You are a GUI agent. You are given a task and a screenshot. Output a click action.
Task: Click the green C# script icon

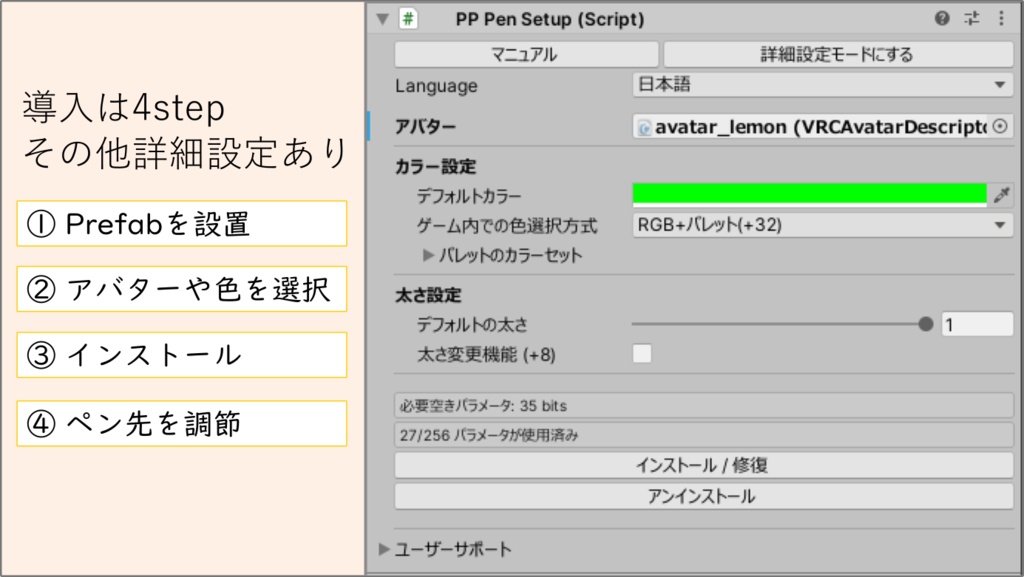tap(408, 19)
